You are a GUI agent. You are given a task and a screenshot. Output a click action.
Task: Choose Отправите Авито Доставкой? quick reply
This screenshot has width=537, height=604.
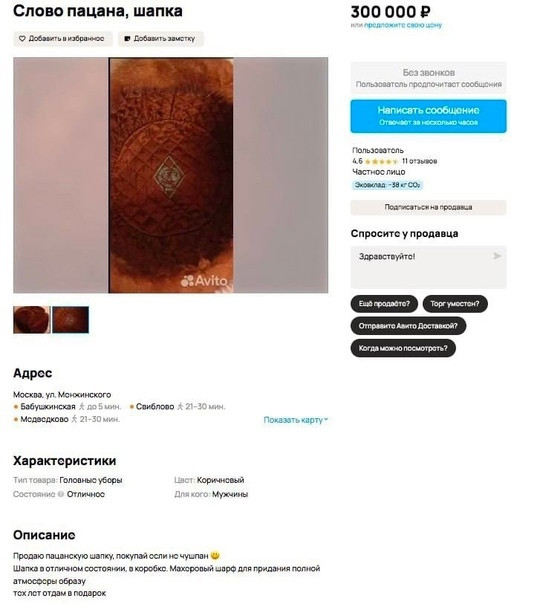[x=408, y=326]
